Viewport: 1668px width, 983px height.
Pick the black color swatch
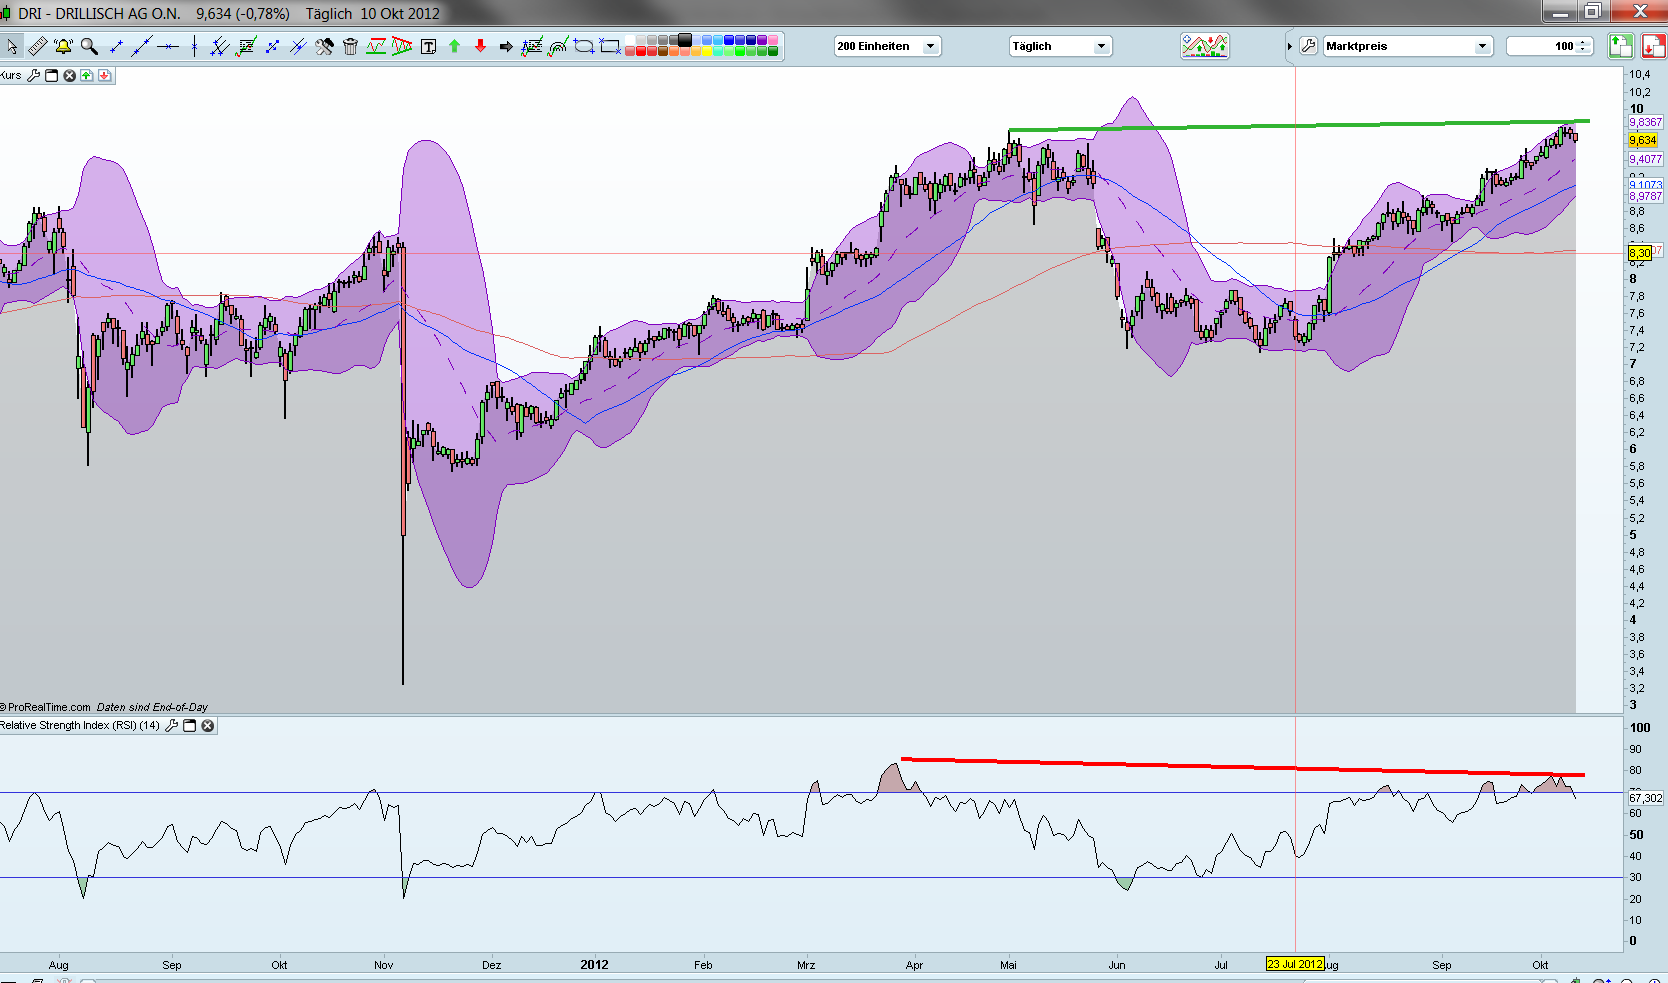pyautogui.click(x=685, y=40)
